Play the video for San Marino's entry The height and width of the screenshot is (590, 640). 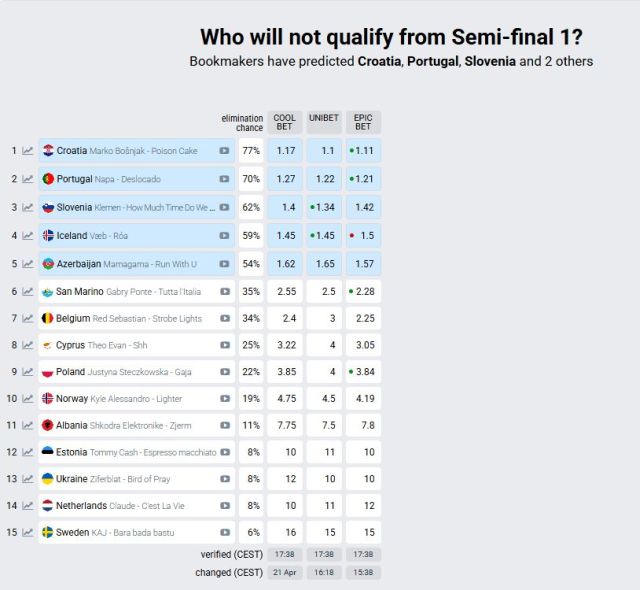tap(225, 292)
